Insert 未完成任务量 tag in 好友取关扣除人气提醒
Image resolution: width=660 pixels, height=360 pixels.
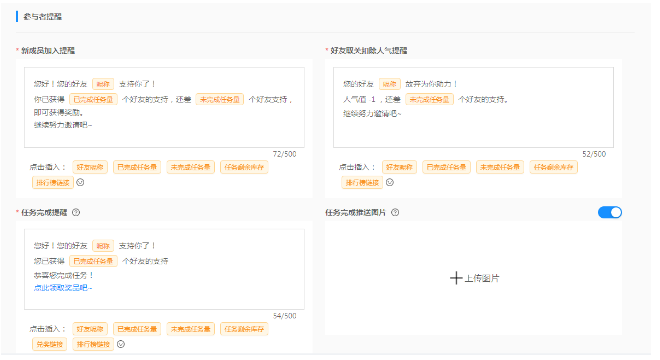[500, 167]
